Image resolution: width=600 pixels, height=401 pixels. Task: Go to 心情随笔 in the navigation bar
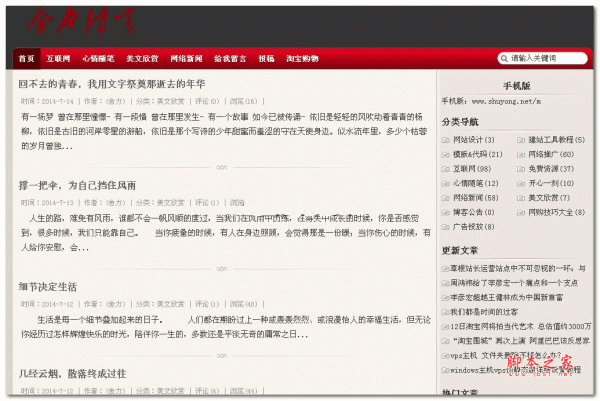point(98,59)
